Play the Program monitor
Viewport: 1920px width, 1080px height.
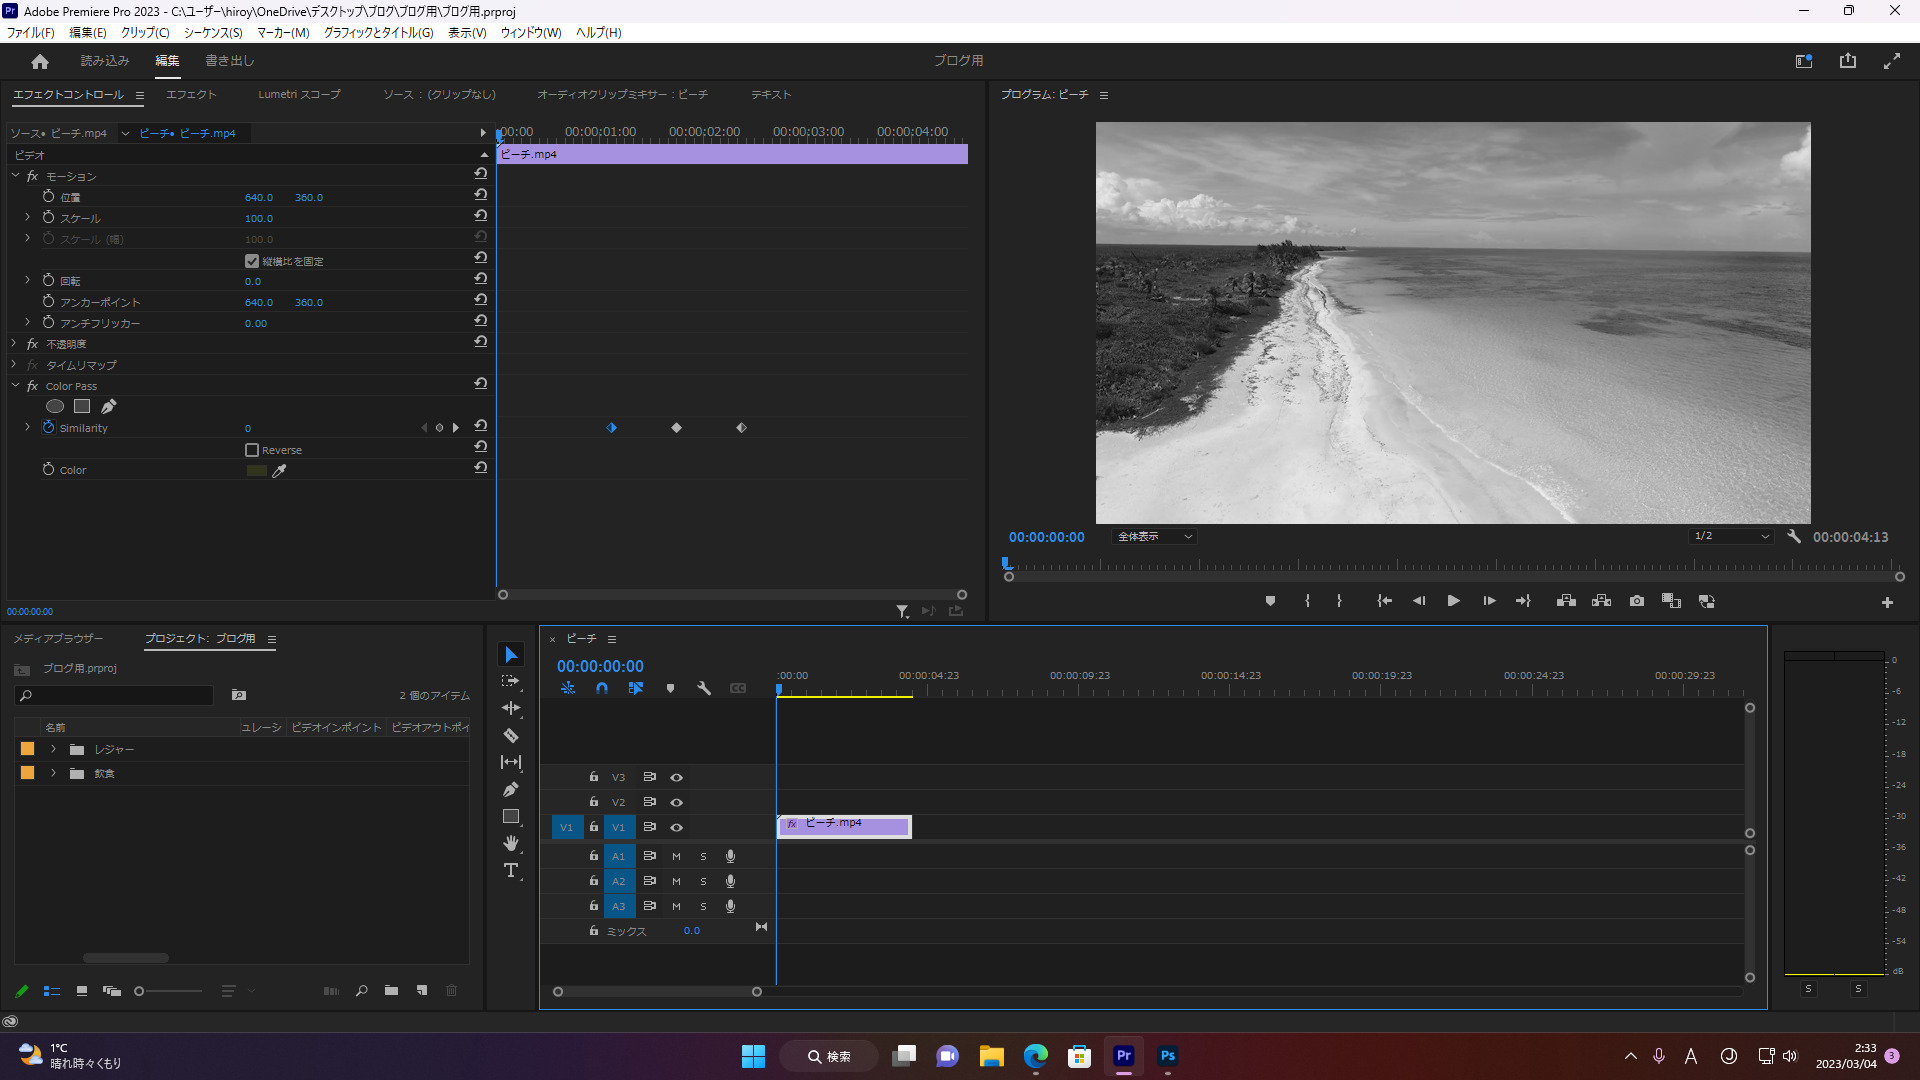tap(1453, 601)
